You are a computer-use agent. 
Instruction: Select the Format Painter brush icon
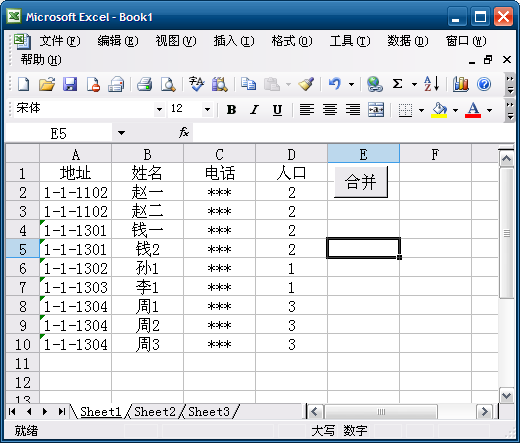(306, 84)
